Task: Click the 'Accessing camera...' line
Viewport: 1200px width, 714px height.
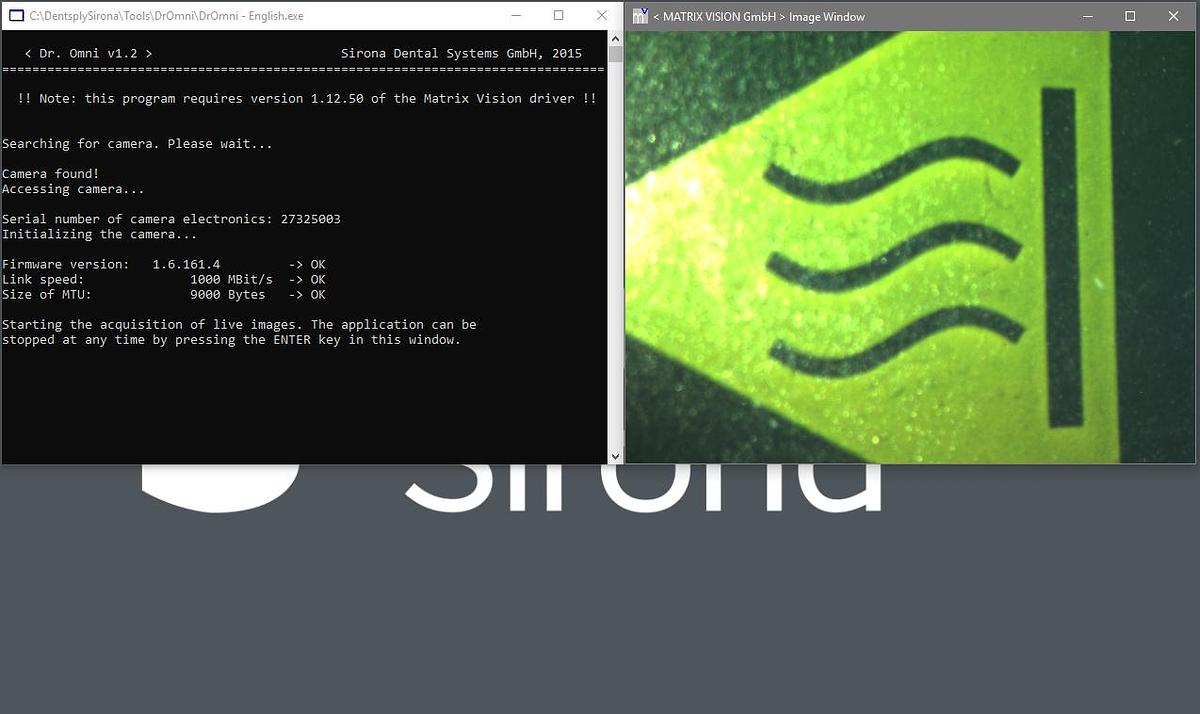Action: [73, 189]
